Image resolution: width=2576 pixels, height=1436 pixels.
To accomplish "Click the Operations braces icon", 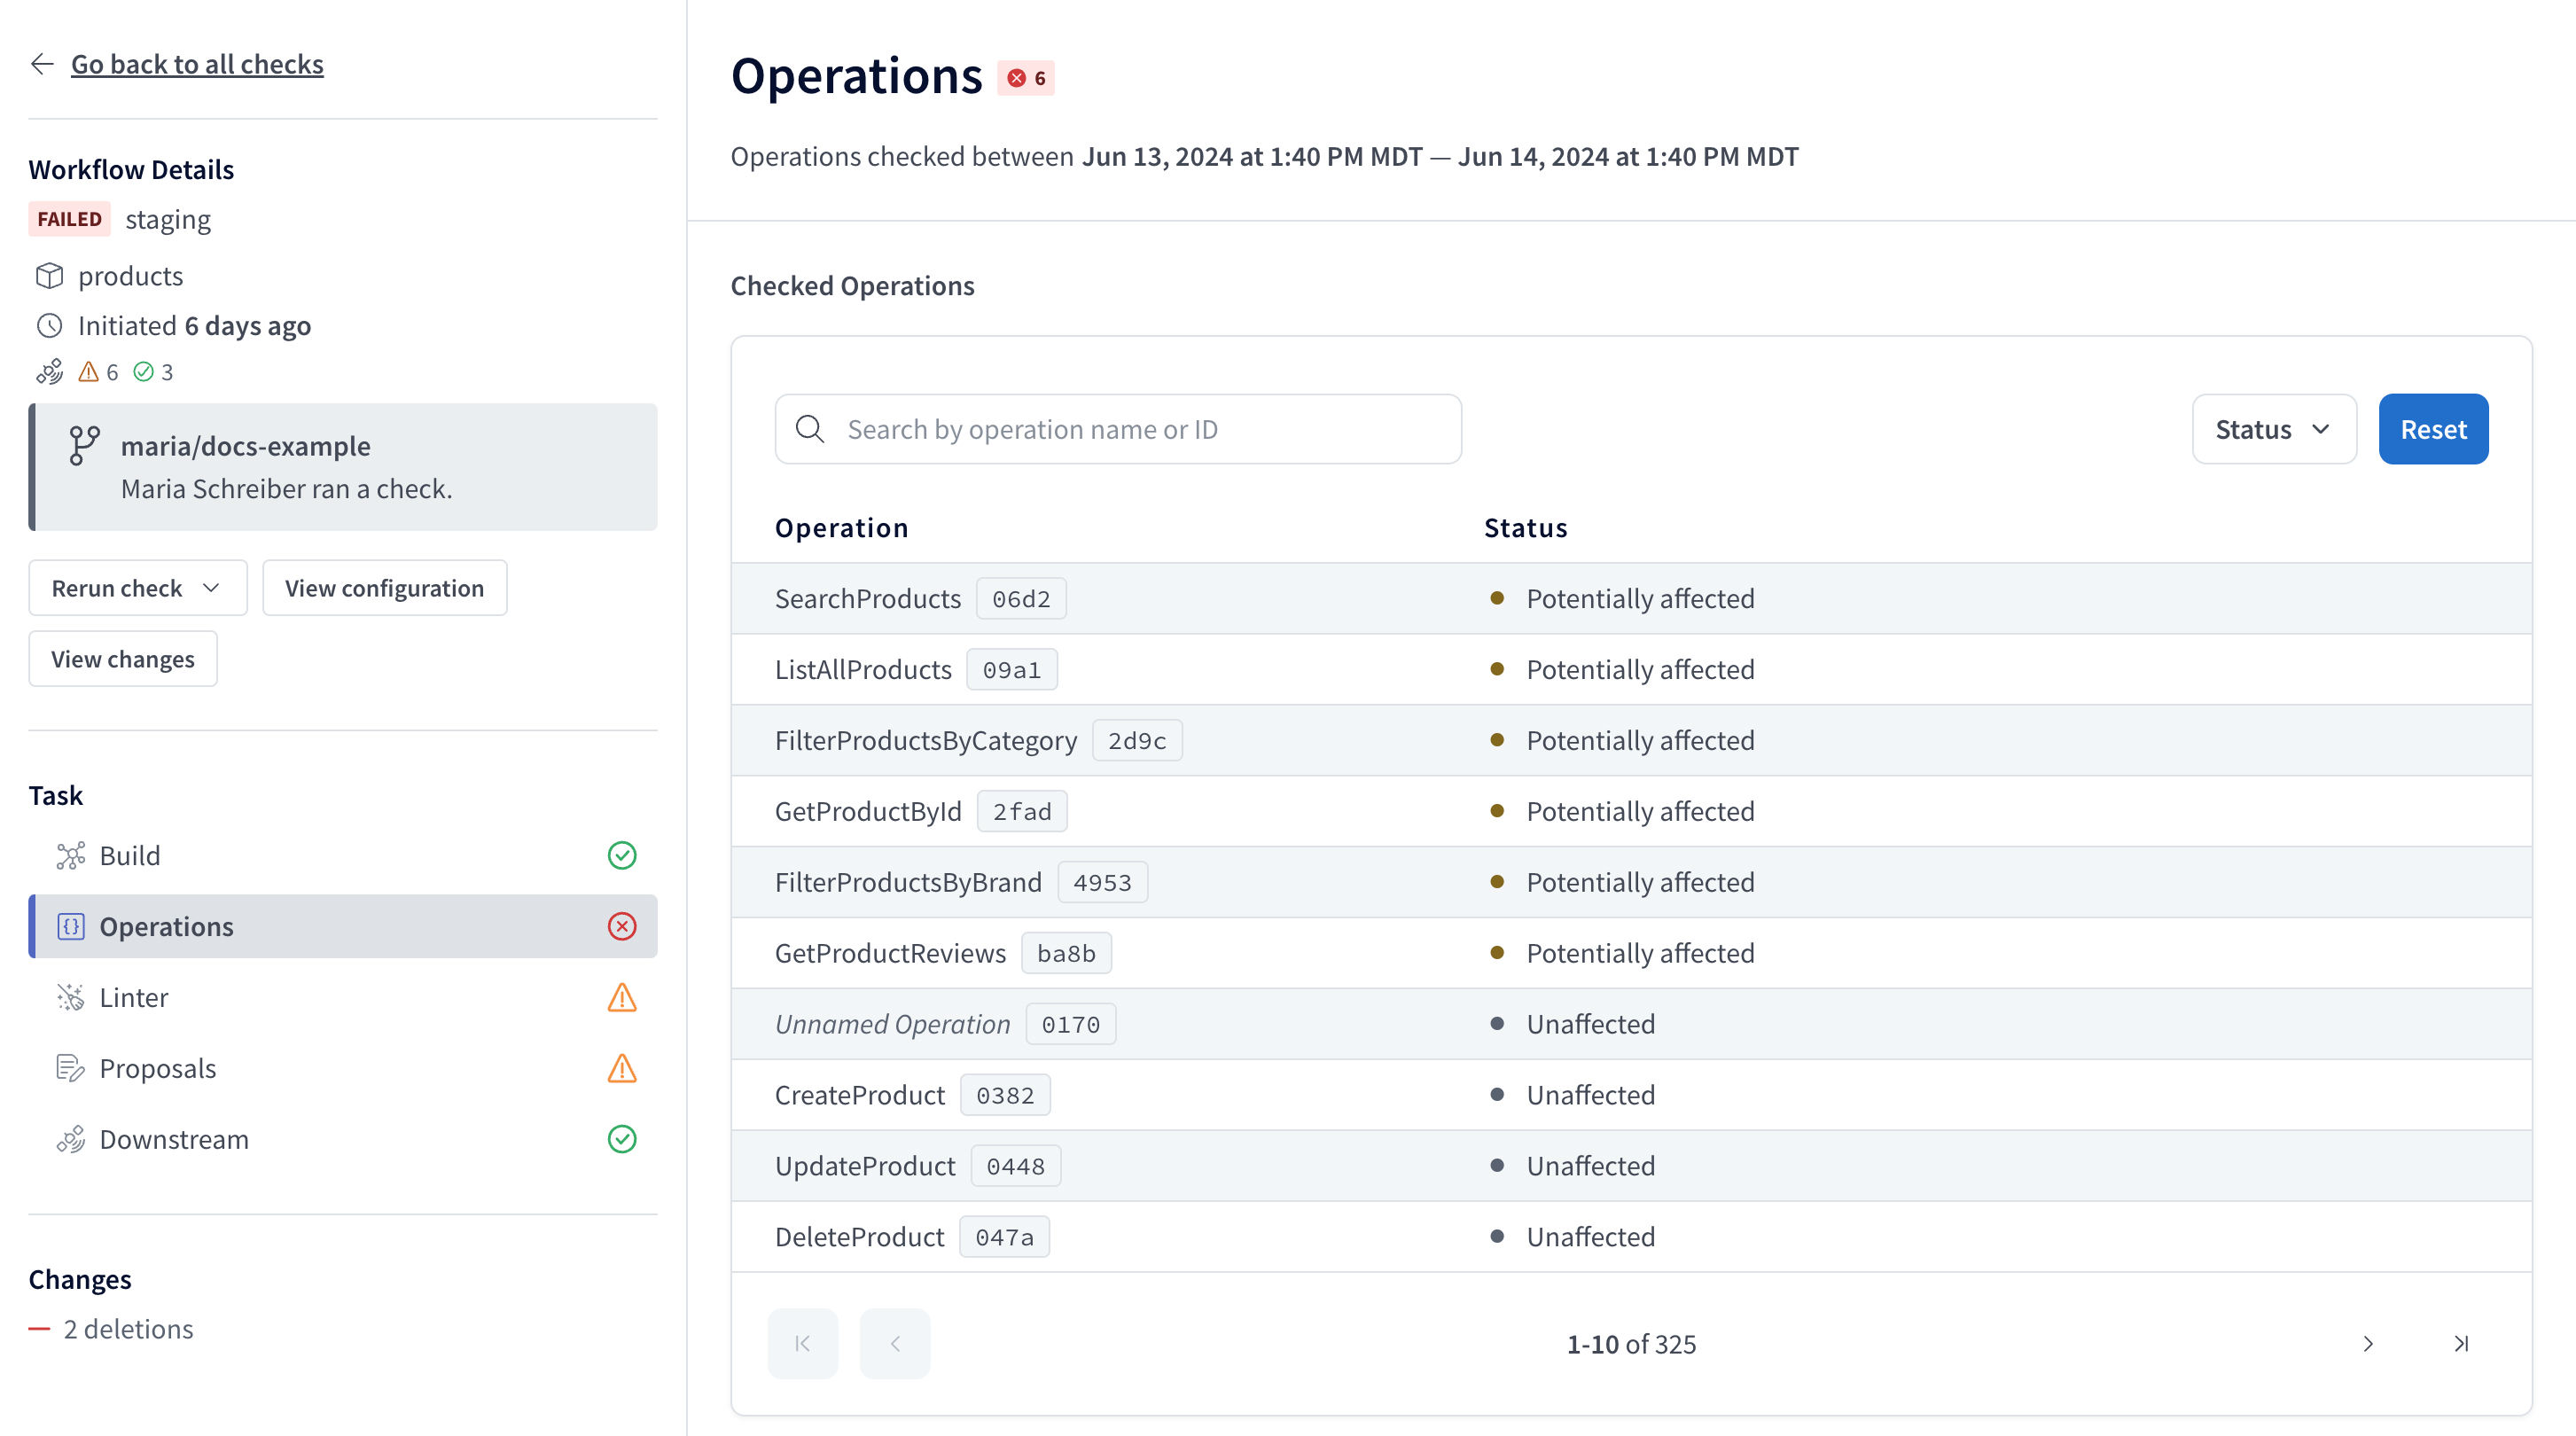I will tap(70, 927).
